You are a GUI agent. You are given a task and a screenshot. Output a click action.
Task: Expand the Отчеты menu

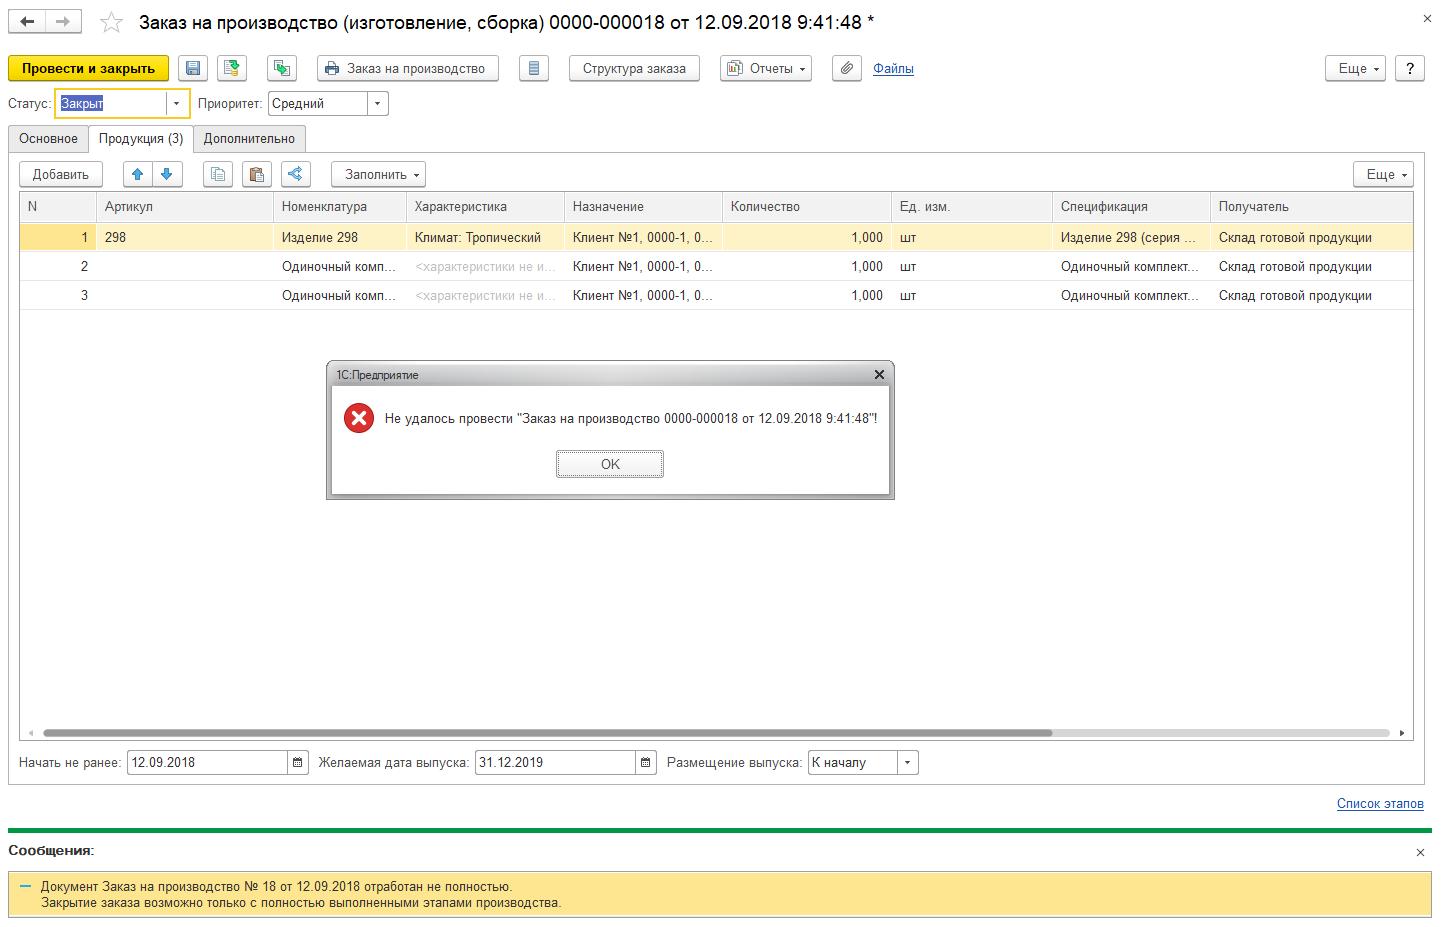[766, 68]
